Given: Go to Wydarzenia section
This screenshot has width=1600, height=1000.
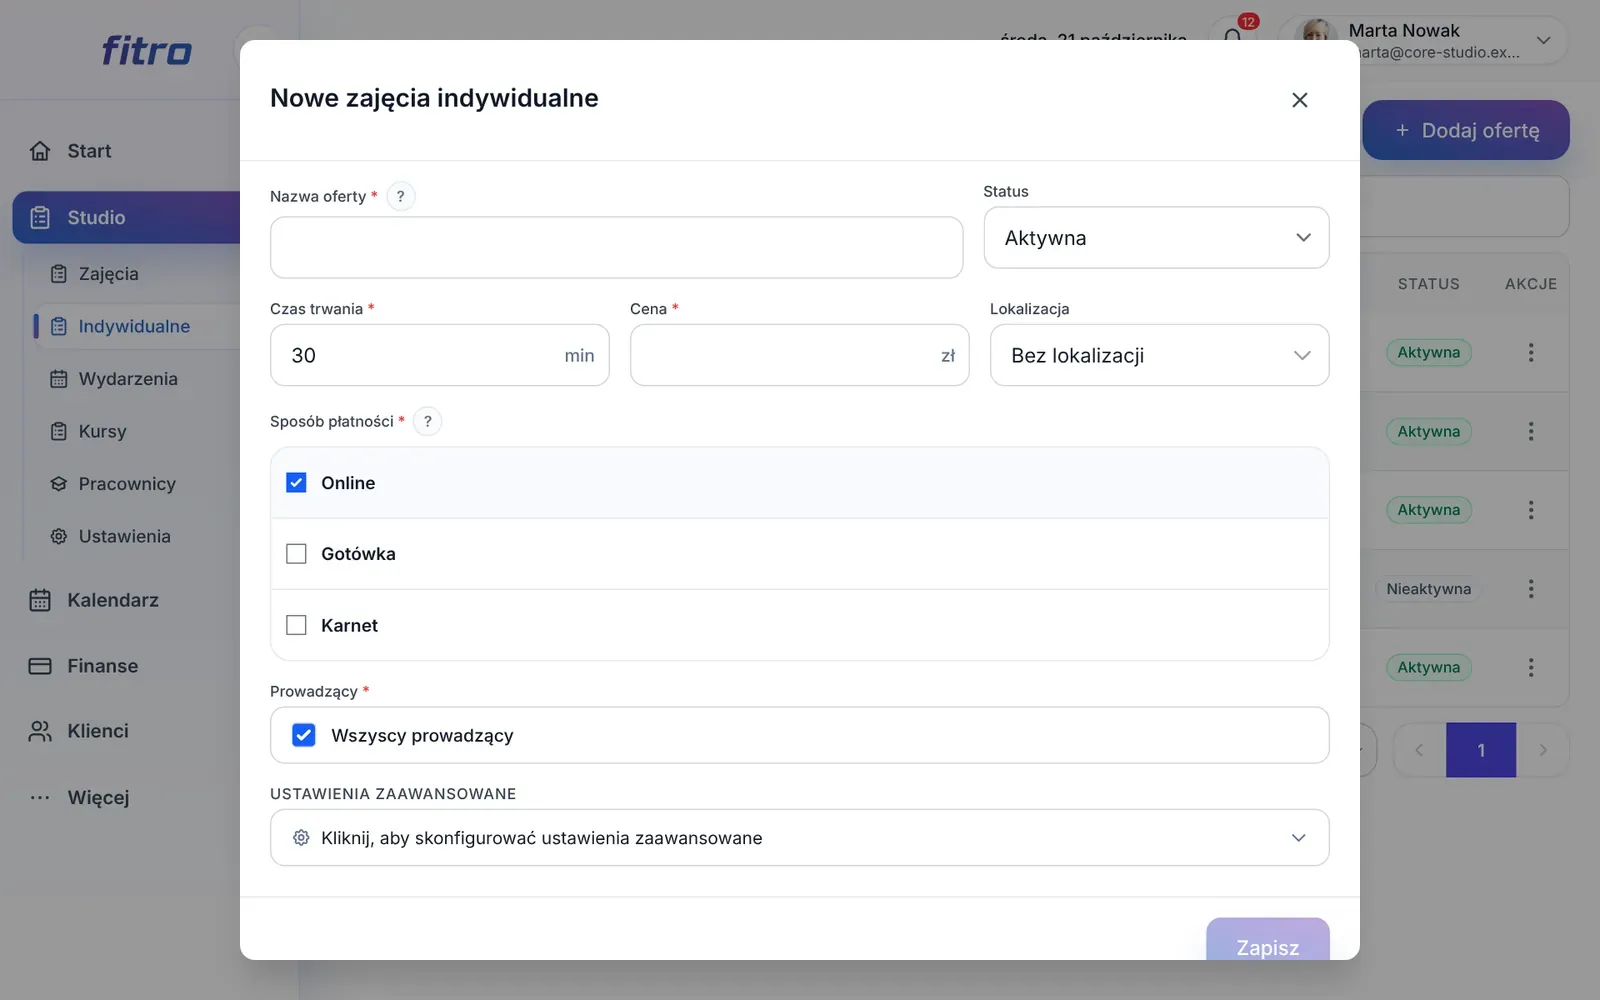Looking at the screenshot, I should click(x=128, y=379).
